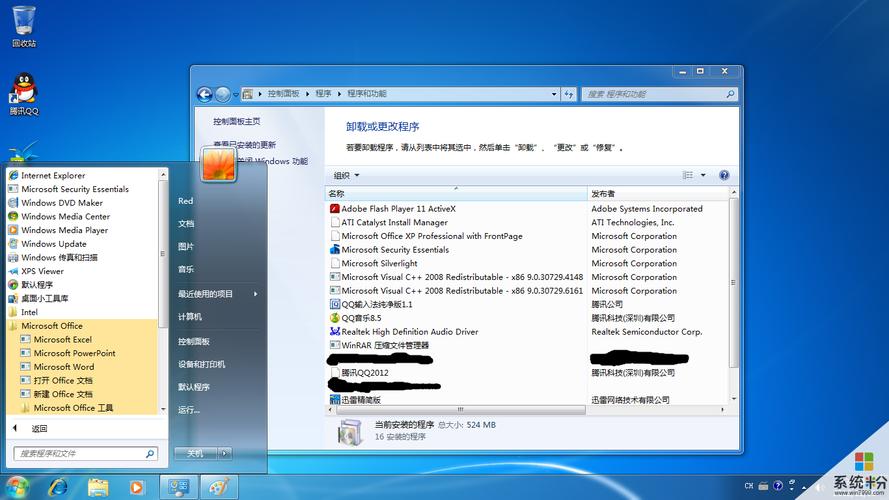Click the refresh button beside address bar

pos(569,94)
